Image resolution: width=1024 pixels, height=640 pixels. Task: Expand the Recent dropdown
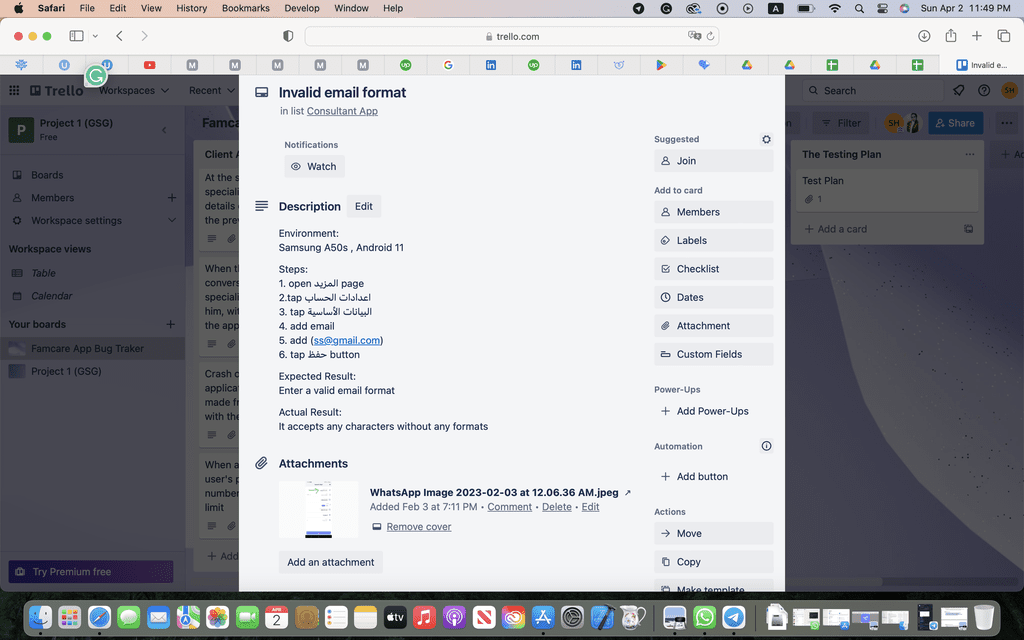[x=212, y=91]
